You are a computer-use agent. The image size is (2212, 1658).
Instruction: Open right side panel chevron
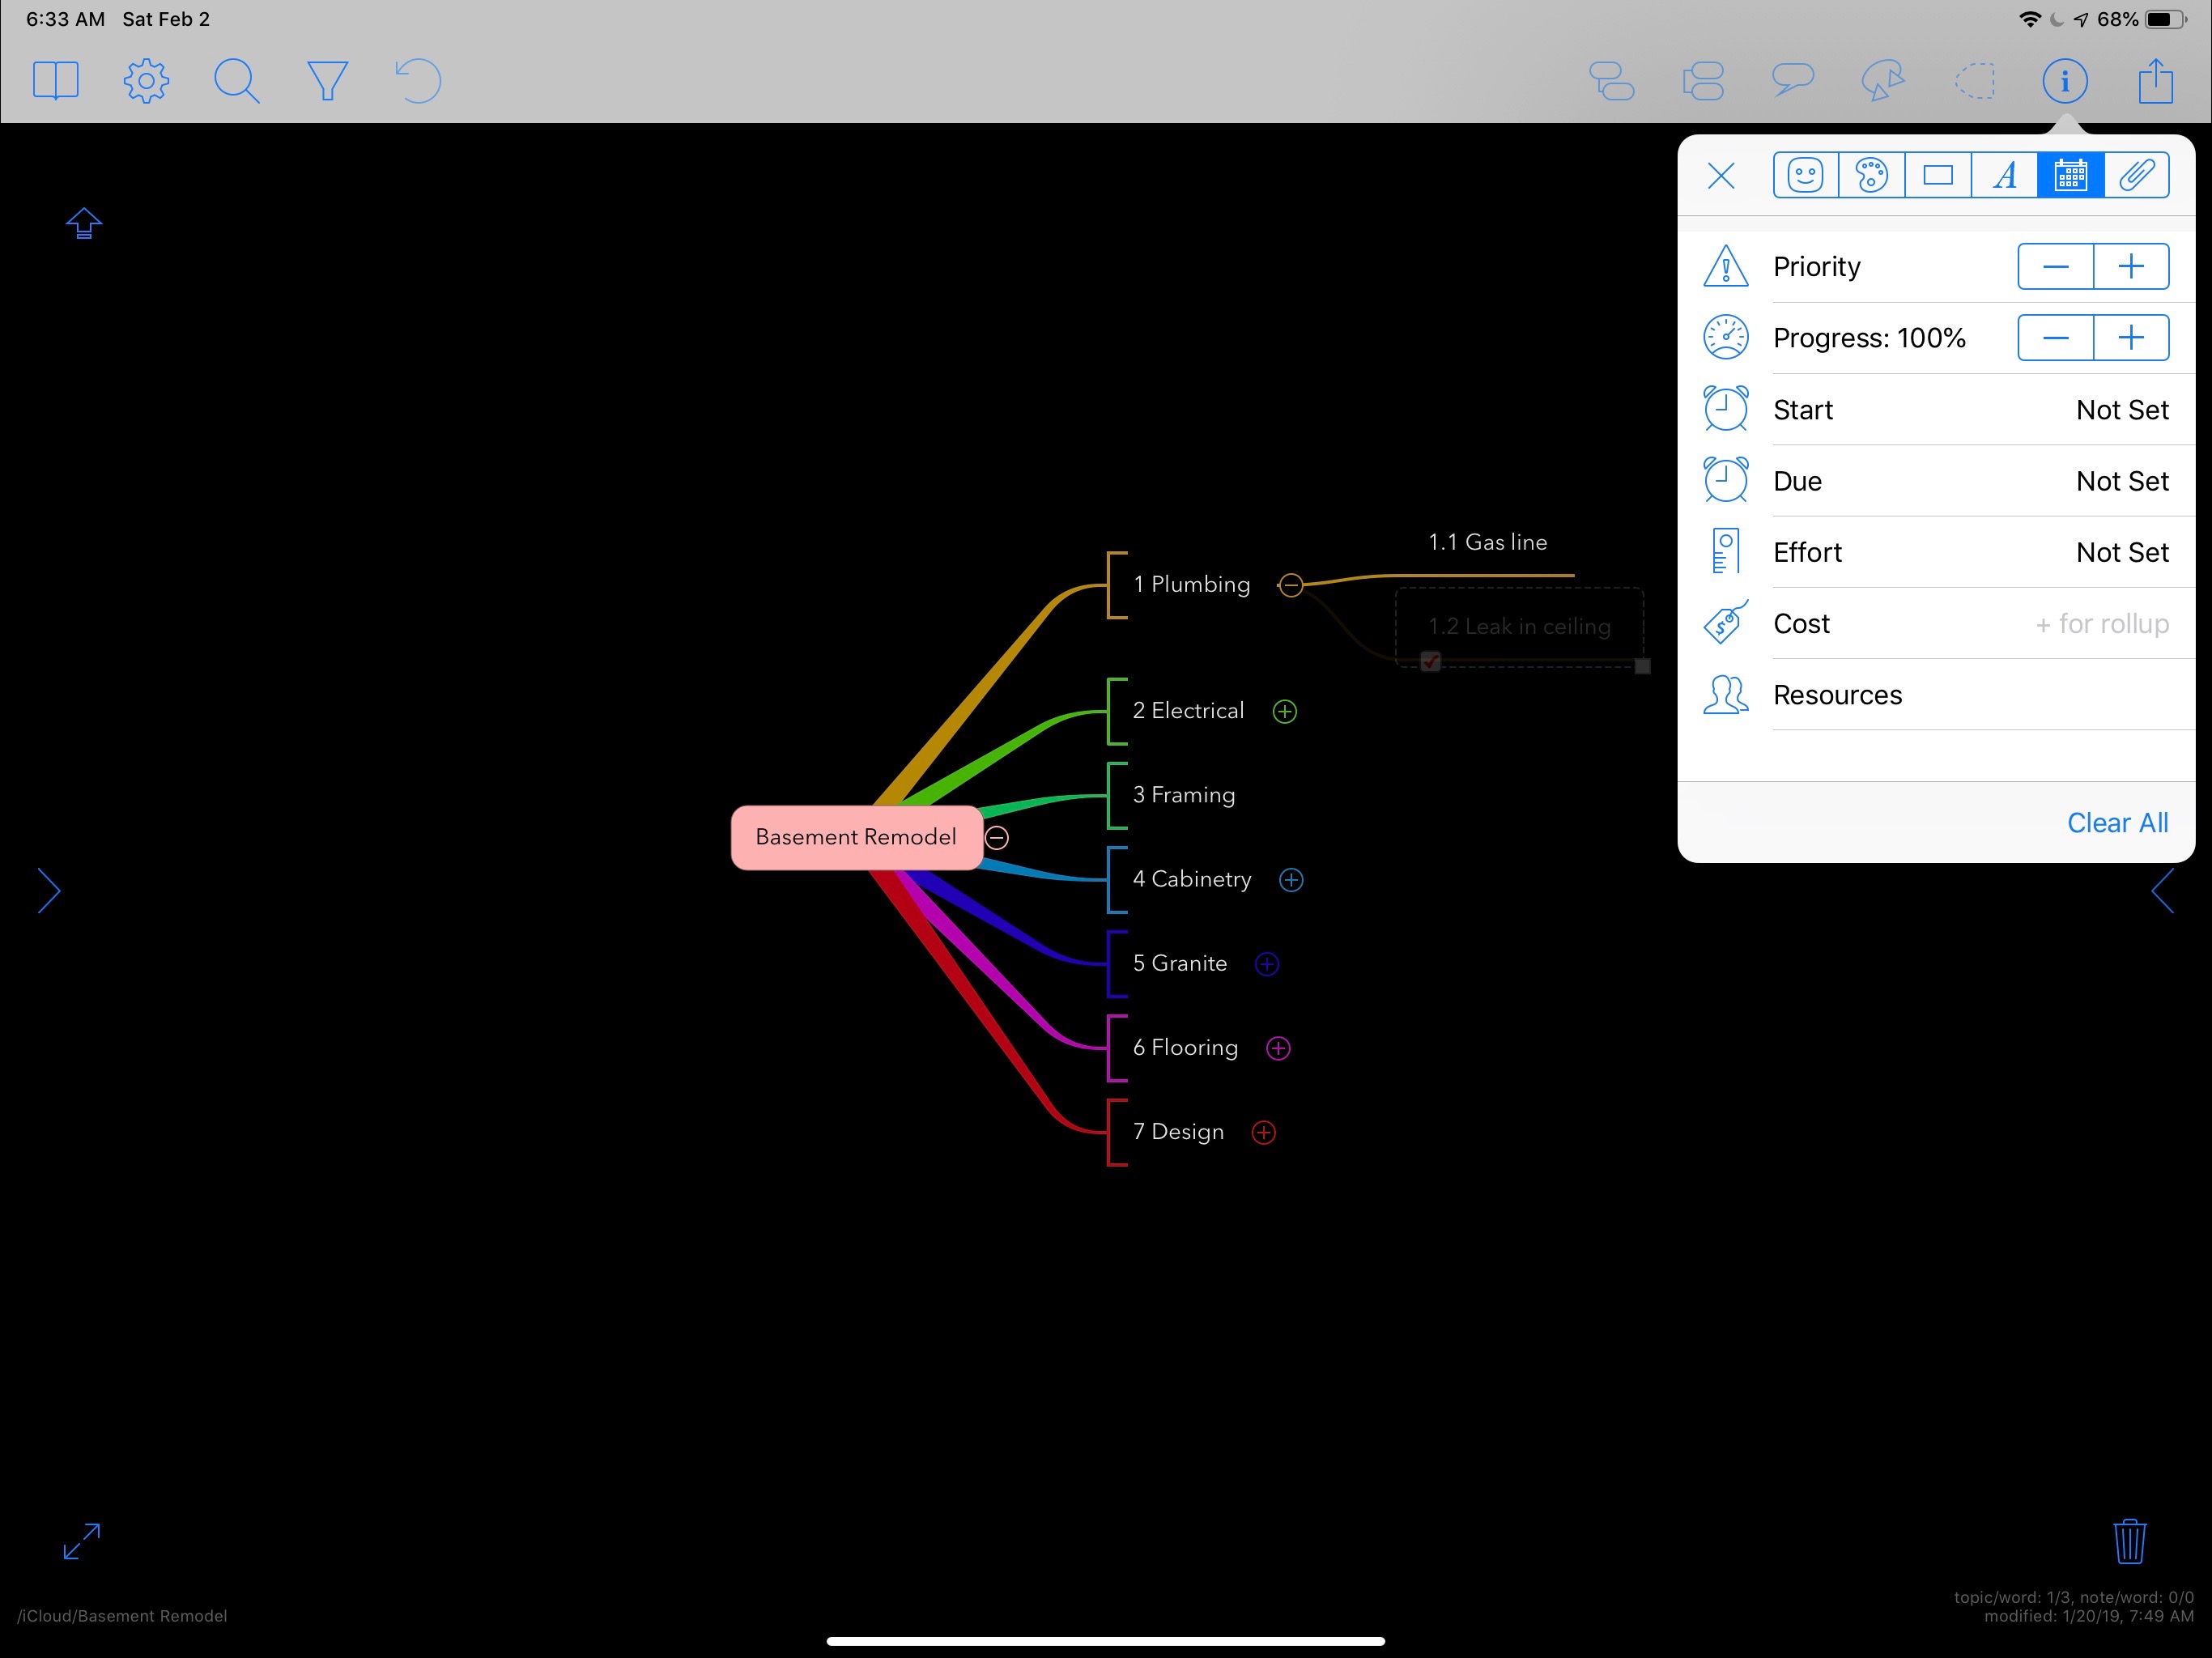[x=2162, y=890]
